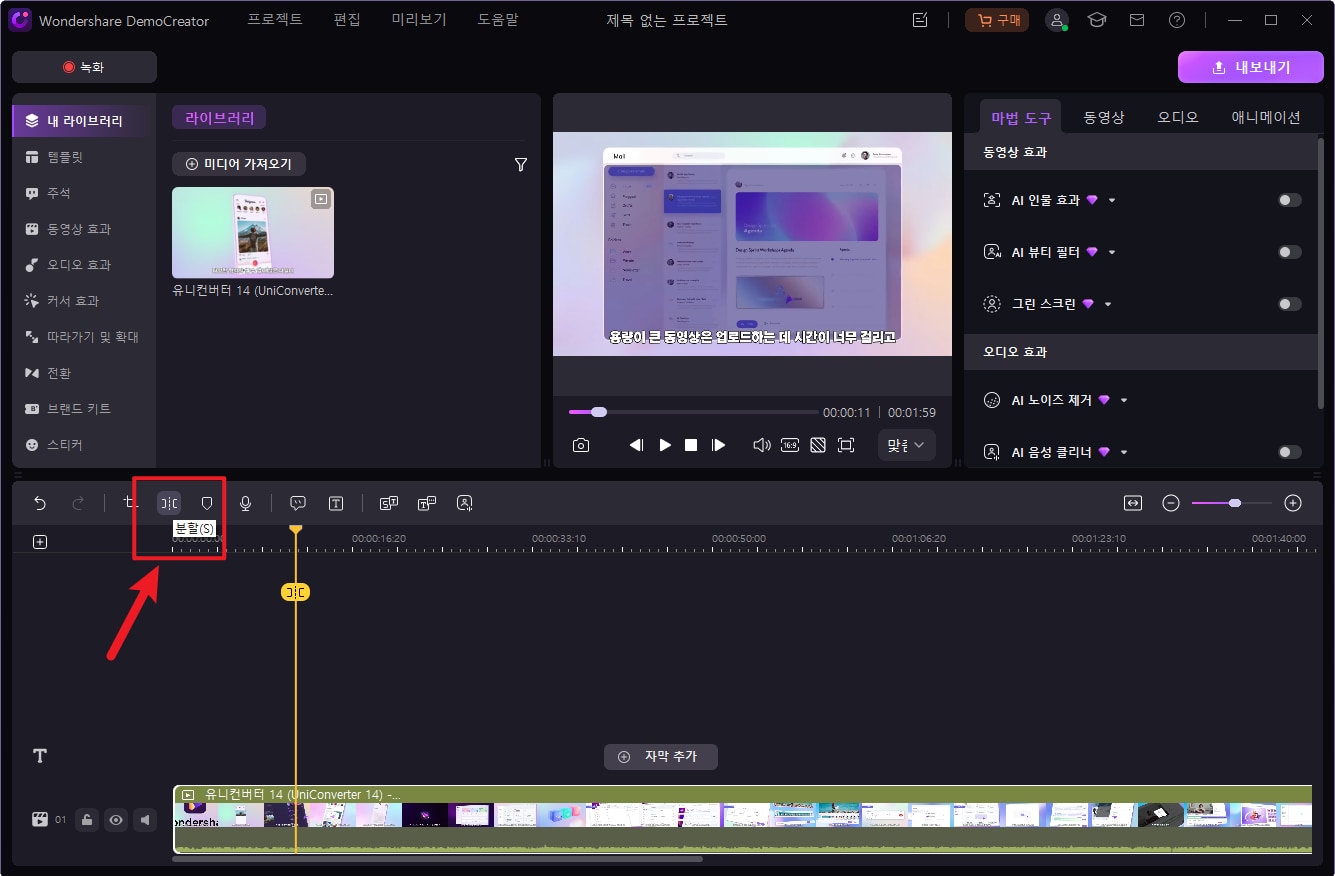Click the 내보내기 export button
Viewport: 1335px width, 876px height.
(x=1251, y=67)
